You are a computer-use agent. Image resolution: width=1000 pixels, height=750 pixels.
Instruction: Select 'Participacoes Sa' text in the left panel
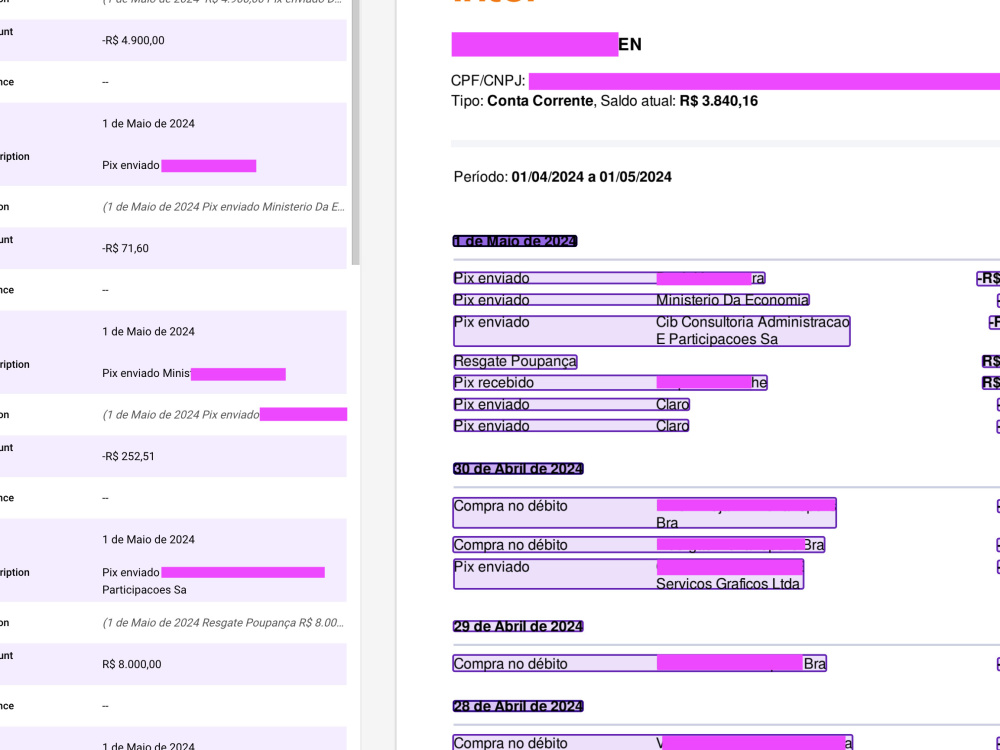pyautogui.click(x=144, y=590)
